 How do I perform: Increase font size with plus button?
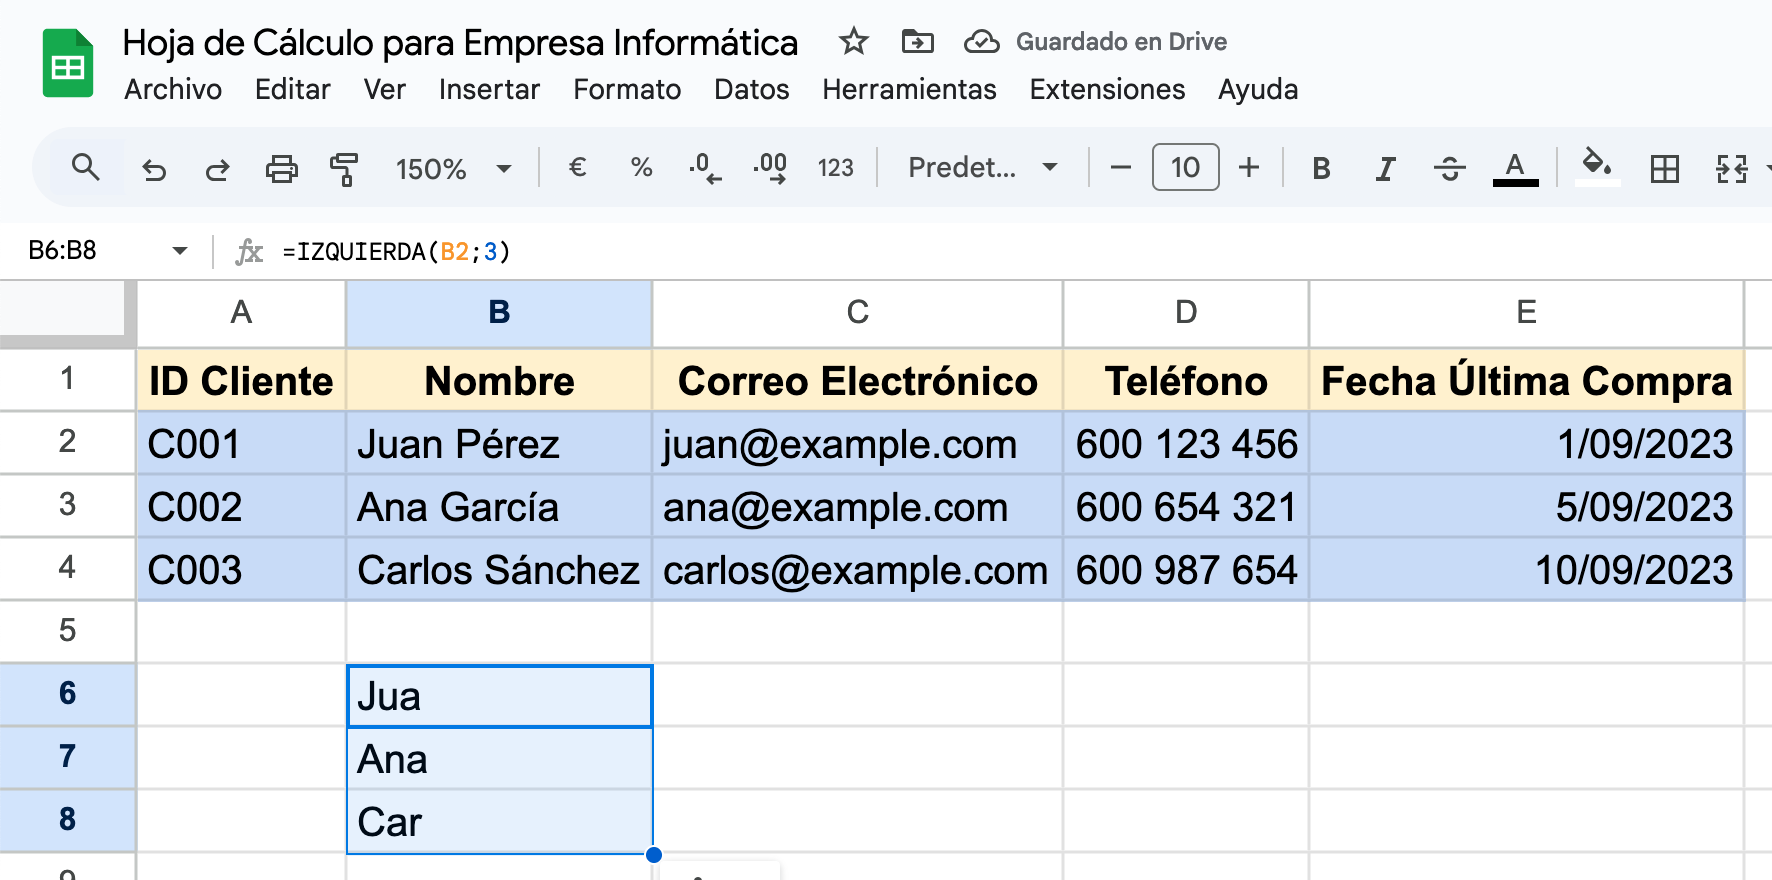coord(1249,168)
